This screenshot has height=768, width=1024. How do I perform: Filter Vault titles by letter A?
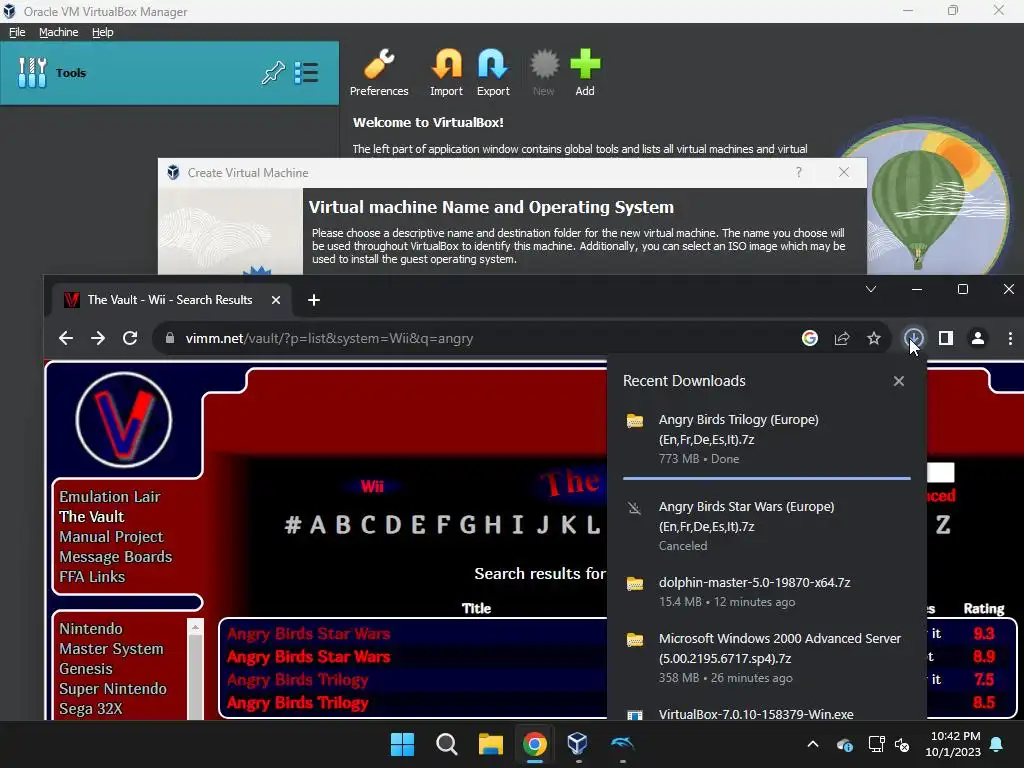click(317, 524)
